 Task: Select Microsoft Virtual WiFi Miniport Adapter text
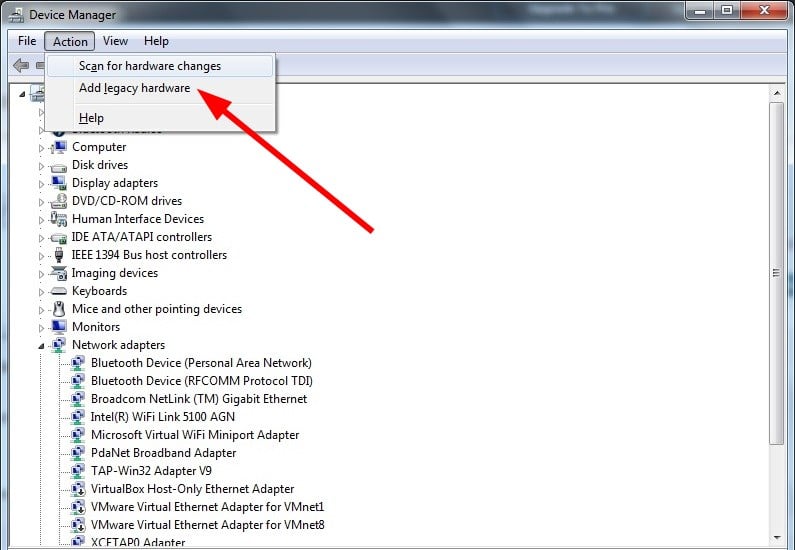[x=195, y=435]
